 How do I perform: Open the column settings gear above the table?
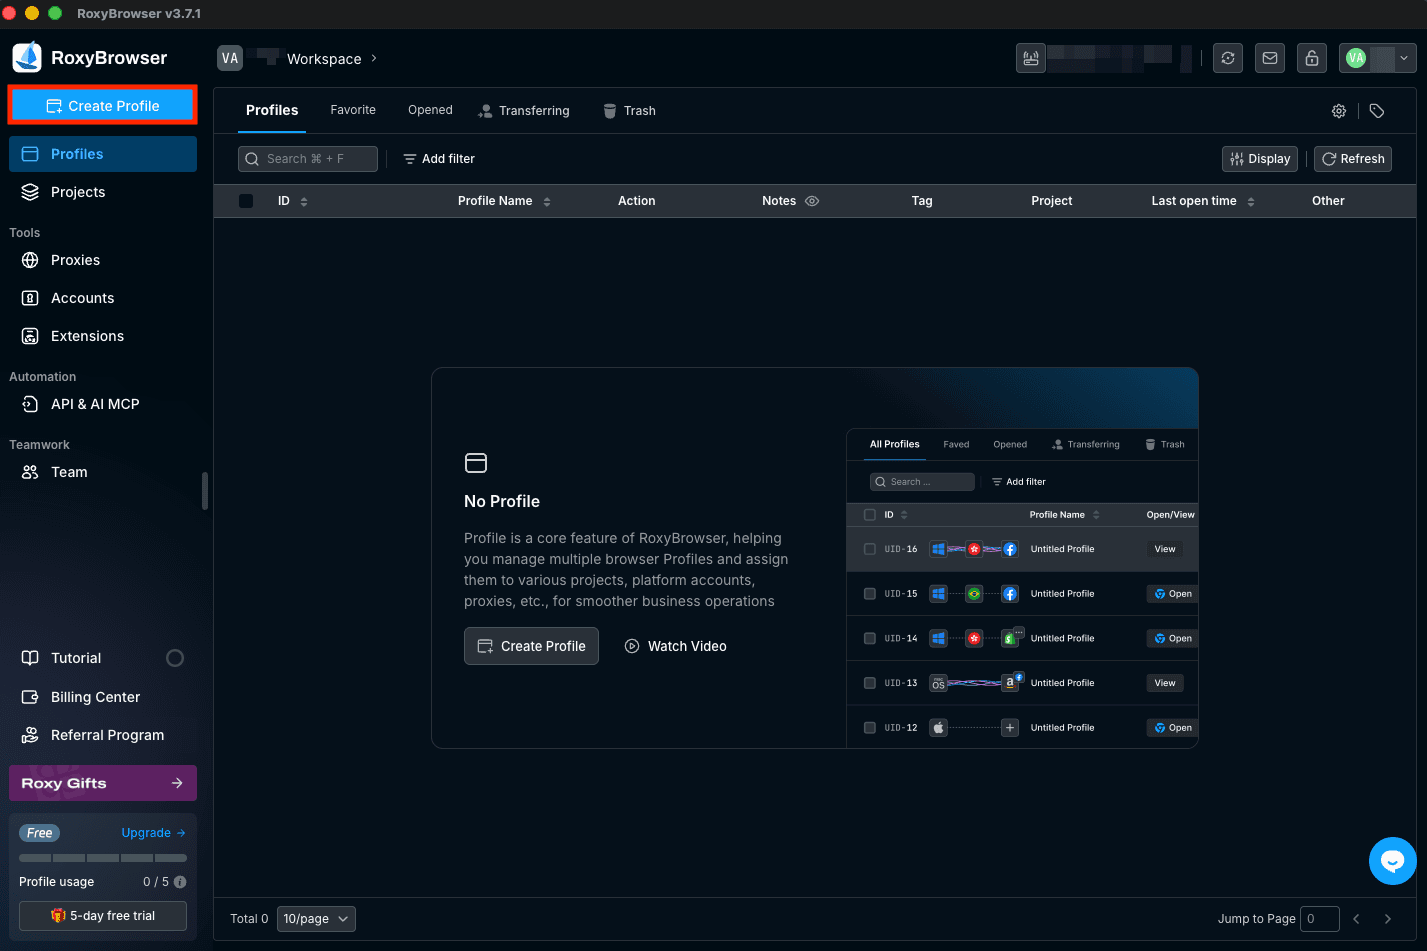(x=1339, y=111)
